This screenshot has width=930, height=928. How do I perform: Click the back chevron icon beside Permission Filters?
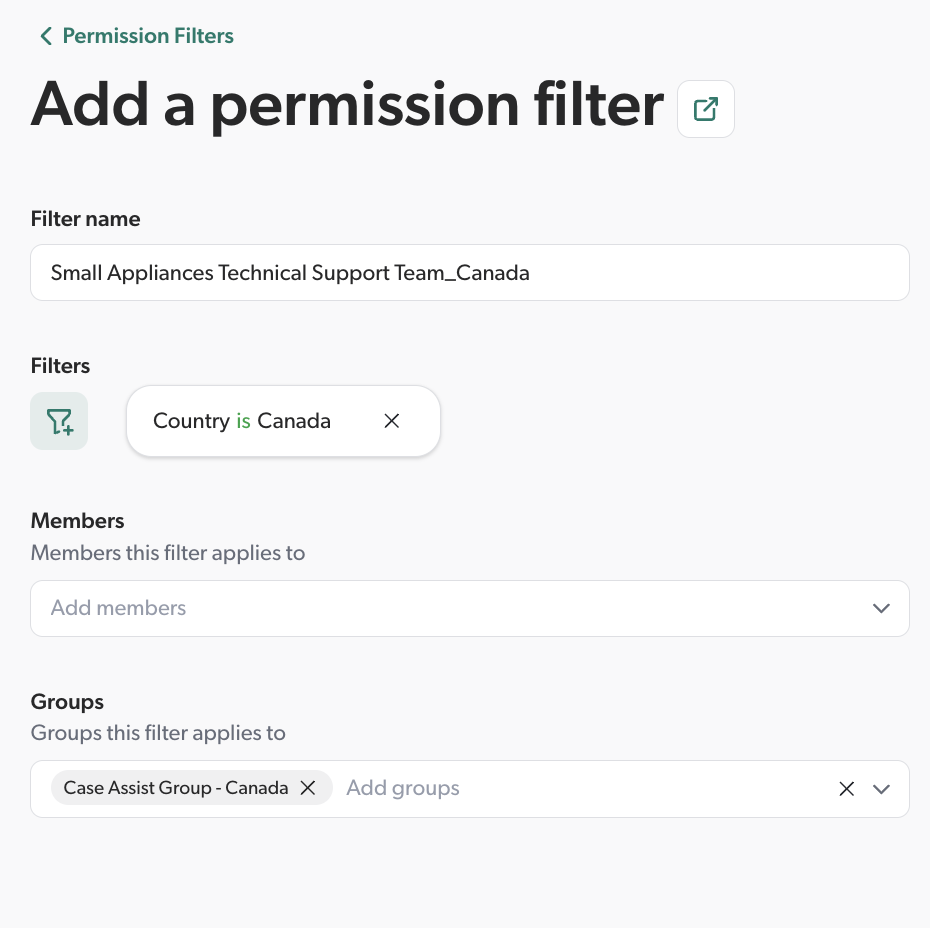tap(46, 36)
